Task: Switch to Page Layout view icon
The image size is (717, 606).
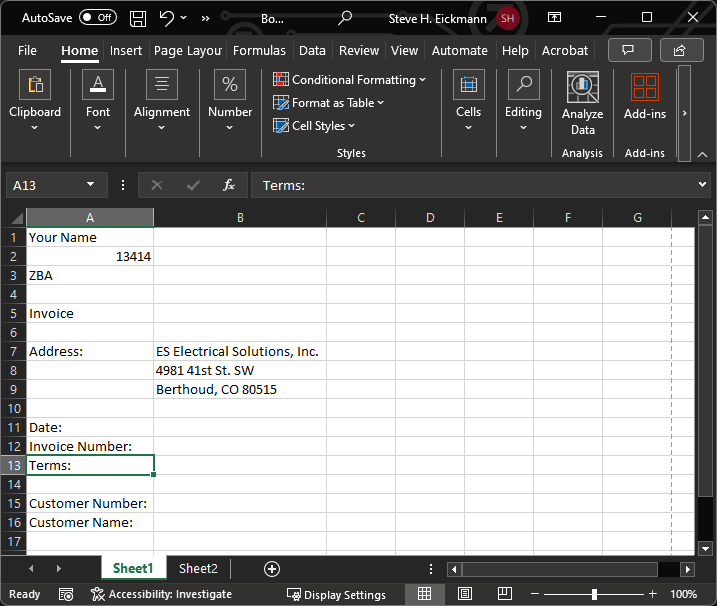Action: pos(465,594)
